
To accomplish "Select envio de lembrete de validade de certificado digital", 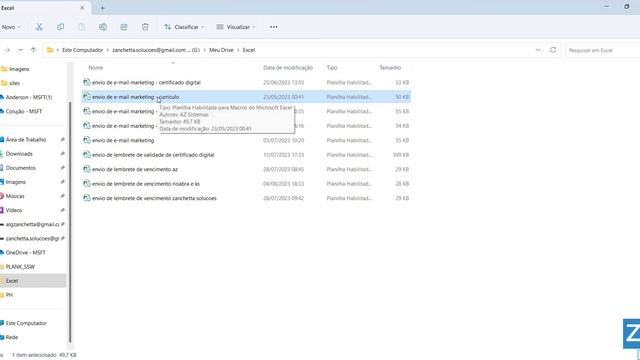I will (246, 155).
